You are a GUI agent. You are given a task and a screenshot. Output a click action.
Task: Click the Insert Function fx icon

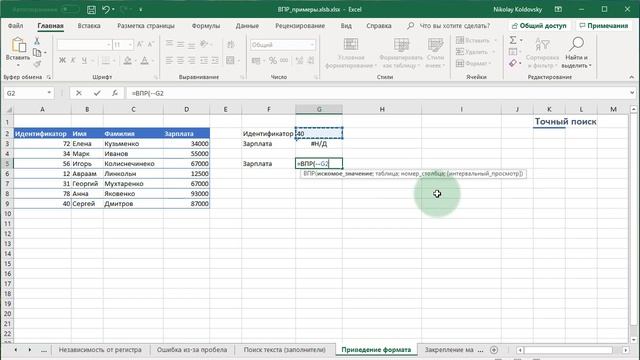tap(115, 93)
